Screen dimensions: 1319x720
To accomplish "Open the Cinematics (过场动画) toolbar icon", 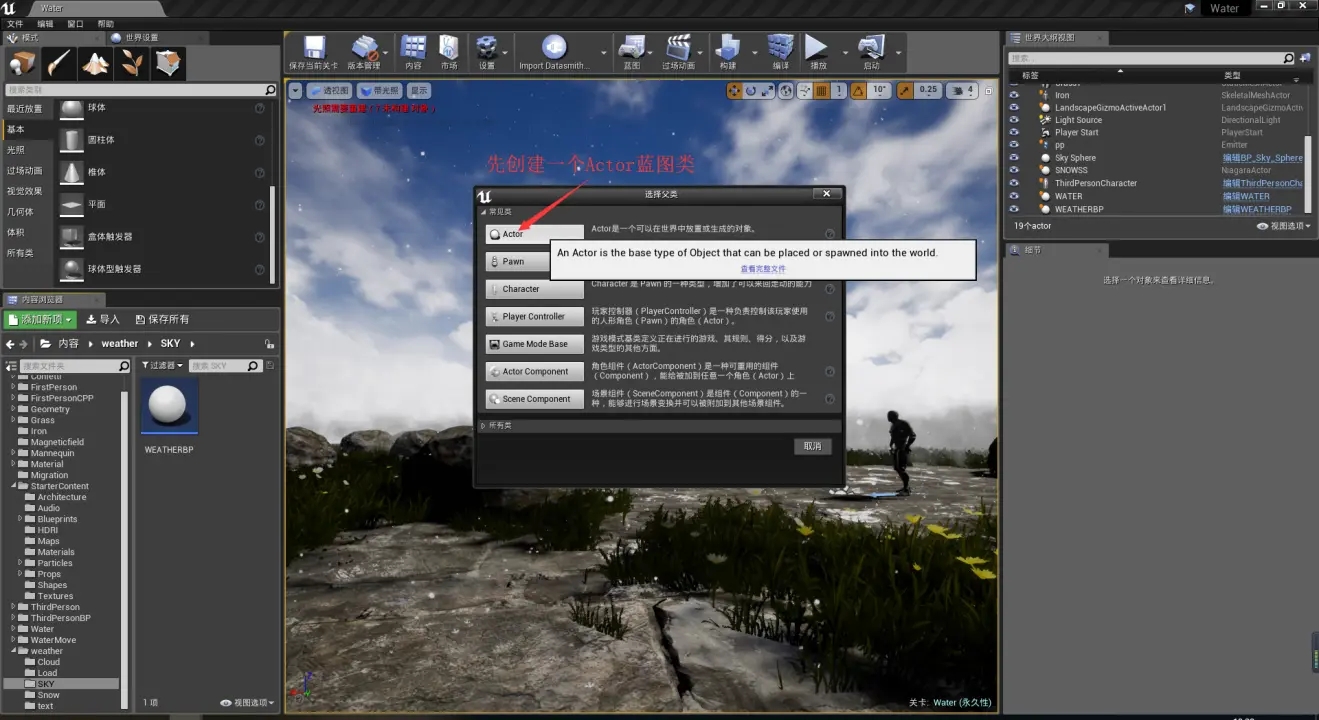I will 678,51.
